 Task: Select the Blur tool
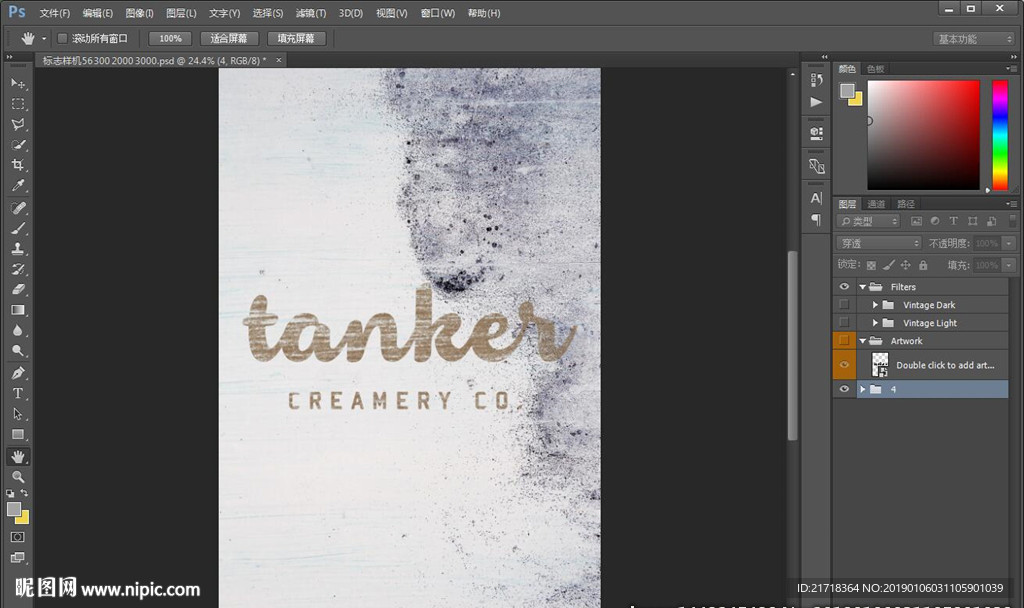click(18, 330)
